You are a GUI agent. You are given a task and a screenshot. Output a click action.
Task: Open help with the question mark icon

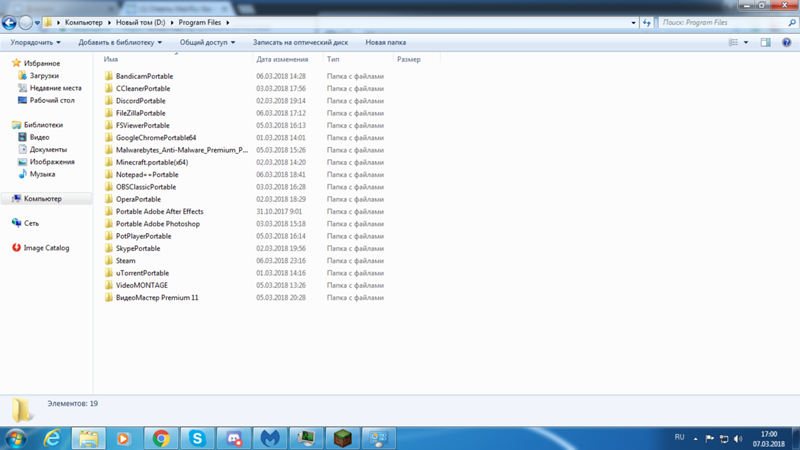coord(787,42)
